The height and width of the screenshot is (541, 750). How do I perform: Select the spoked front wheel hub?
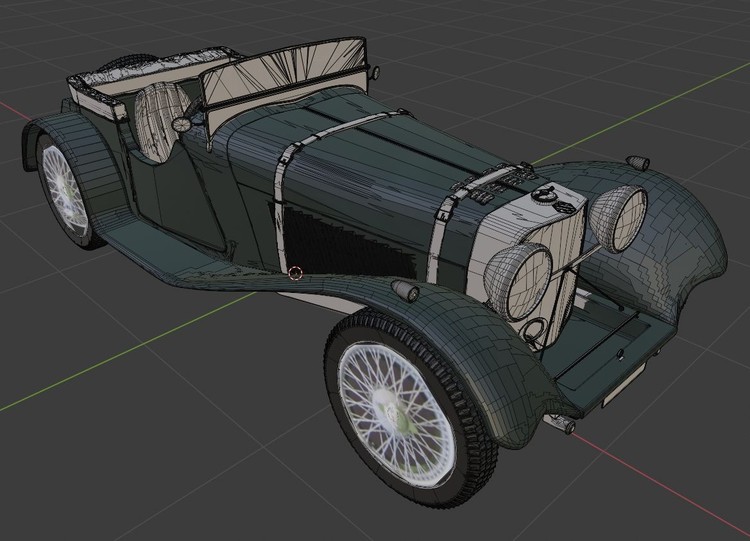[391, 405]
